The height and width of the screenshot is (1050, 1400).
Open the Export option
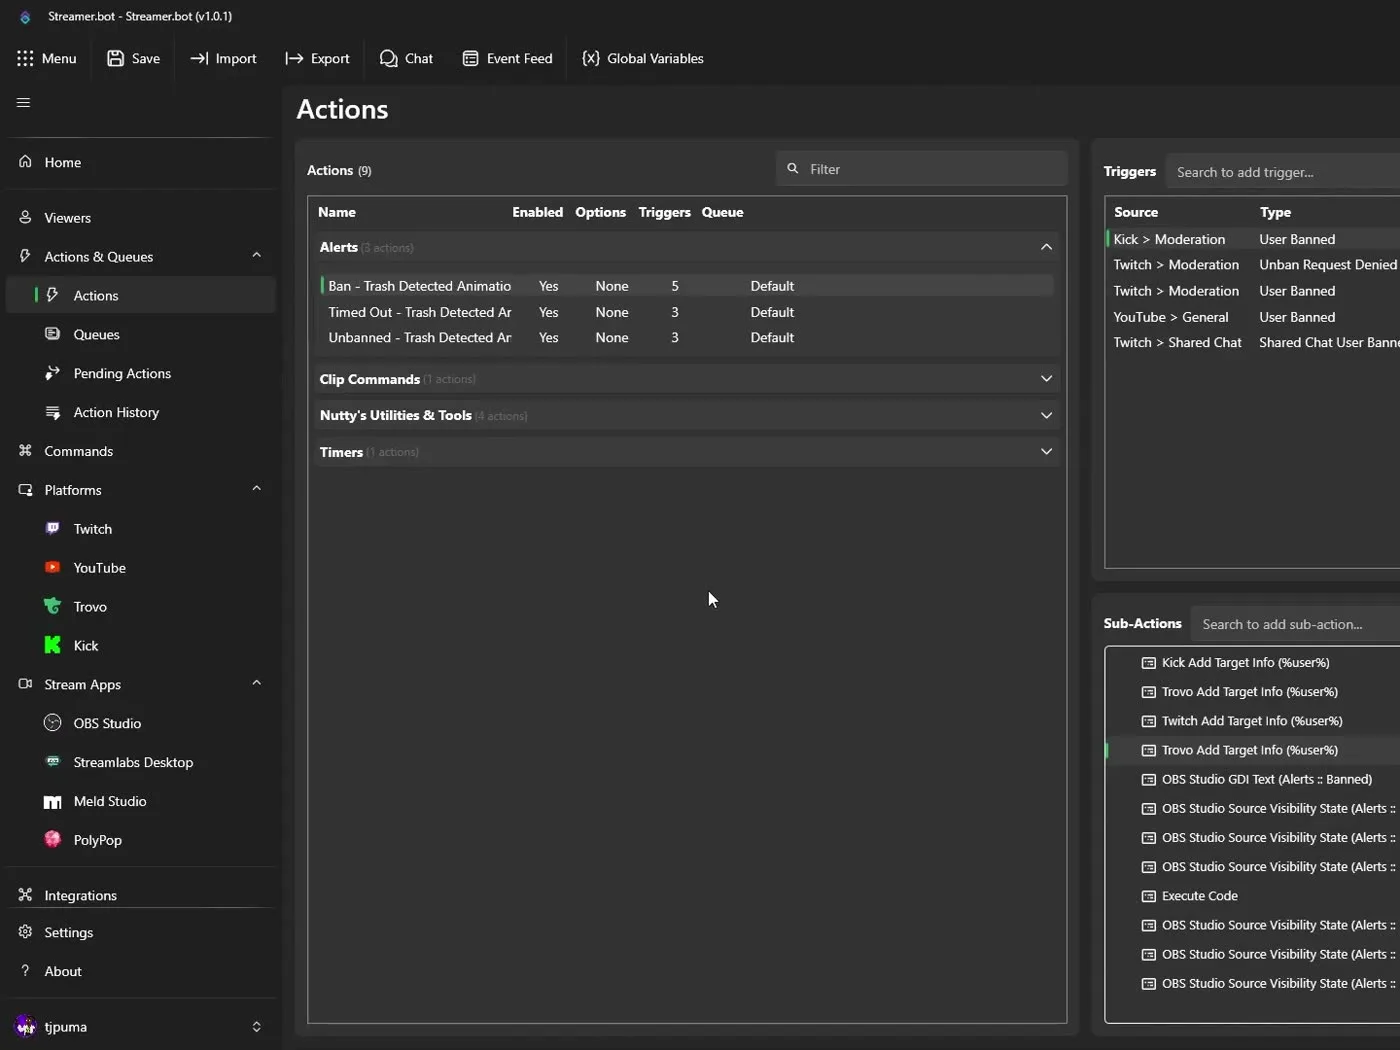[317, 58]
